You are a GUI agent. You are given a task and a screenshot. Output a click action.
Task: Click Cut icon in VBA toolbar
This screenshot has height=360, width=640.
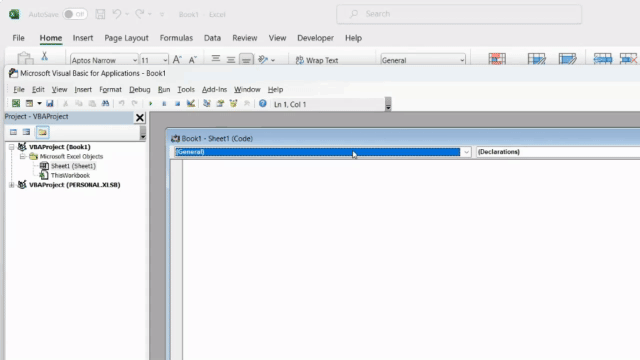click(65, 104)
